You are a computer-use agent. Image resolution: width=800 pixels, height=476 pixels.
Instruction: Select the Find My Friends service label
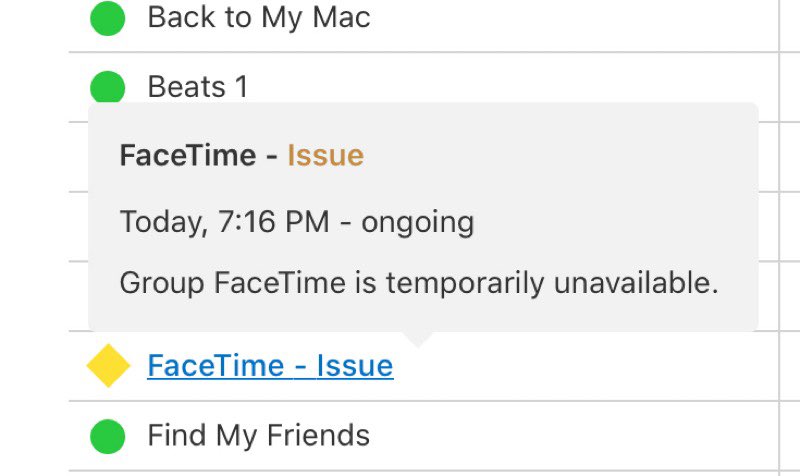pos(259,436)
